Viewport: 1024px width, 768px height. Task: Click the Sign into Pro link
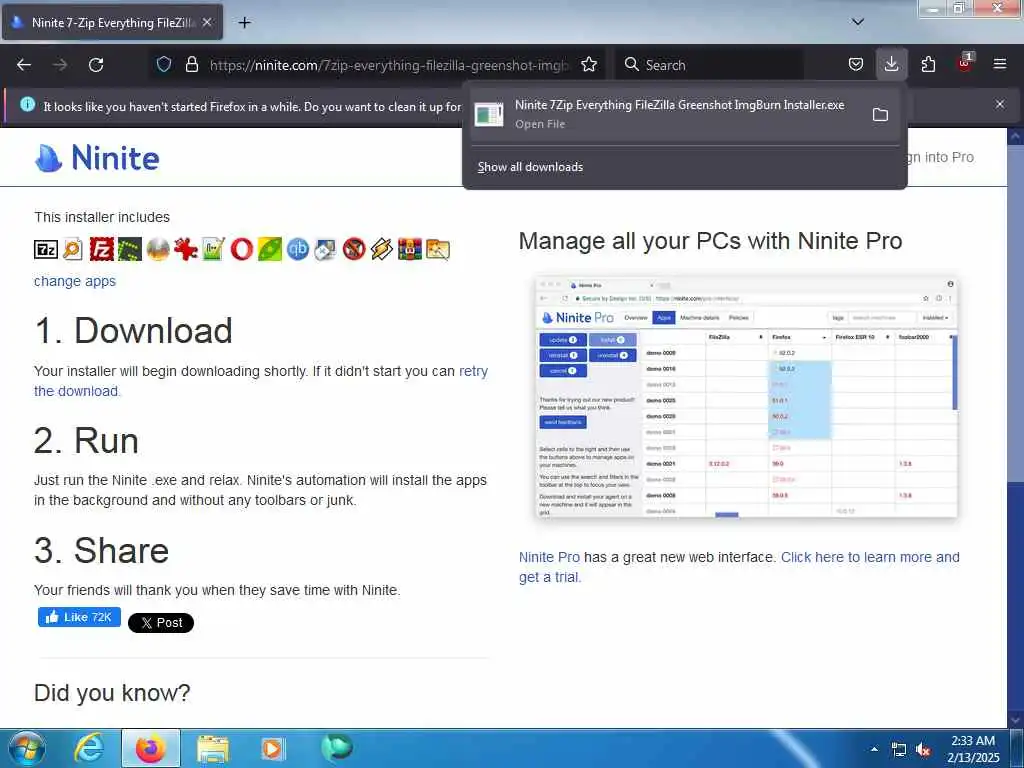[940, 157]
